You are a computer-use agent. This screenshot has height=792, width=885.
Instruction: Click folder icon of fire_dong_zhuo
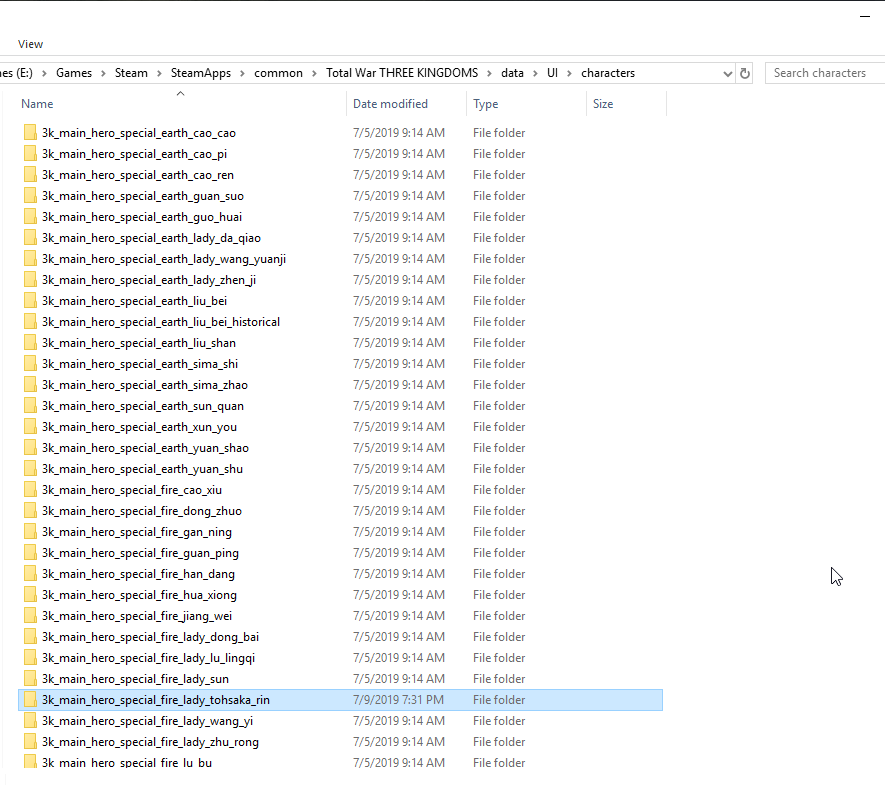[x=30, y=511]
